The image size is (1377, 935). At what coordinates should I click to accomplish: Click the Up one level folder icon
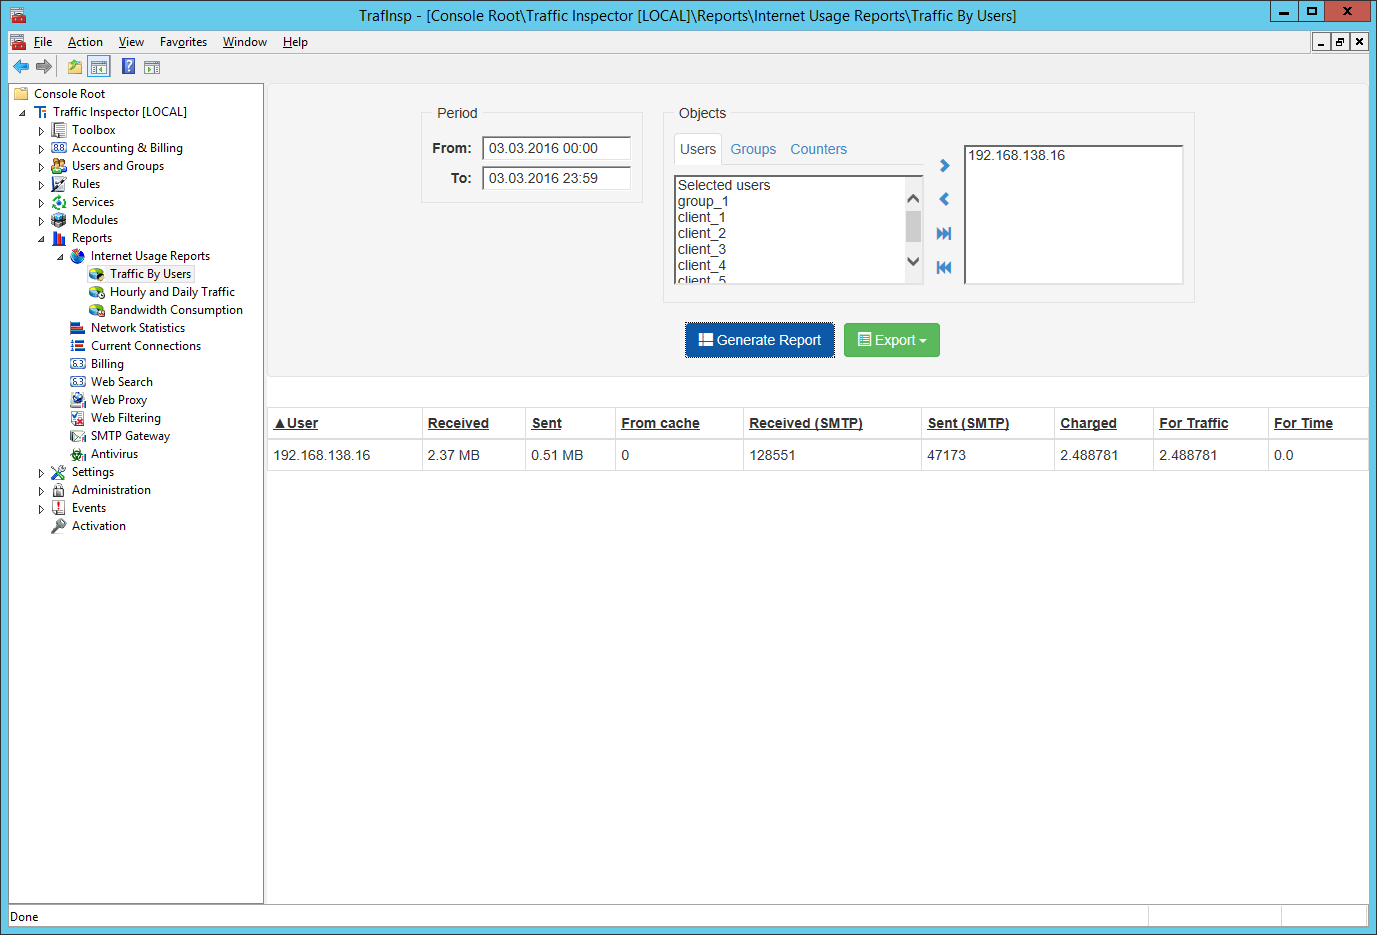coord(75,67)
